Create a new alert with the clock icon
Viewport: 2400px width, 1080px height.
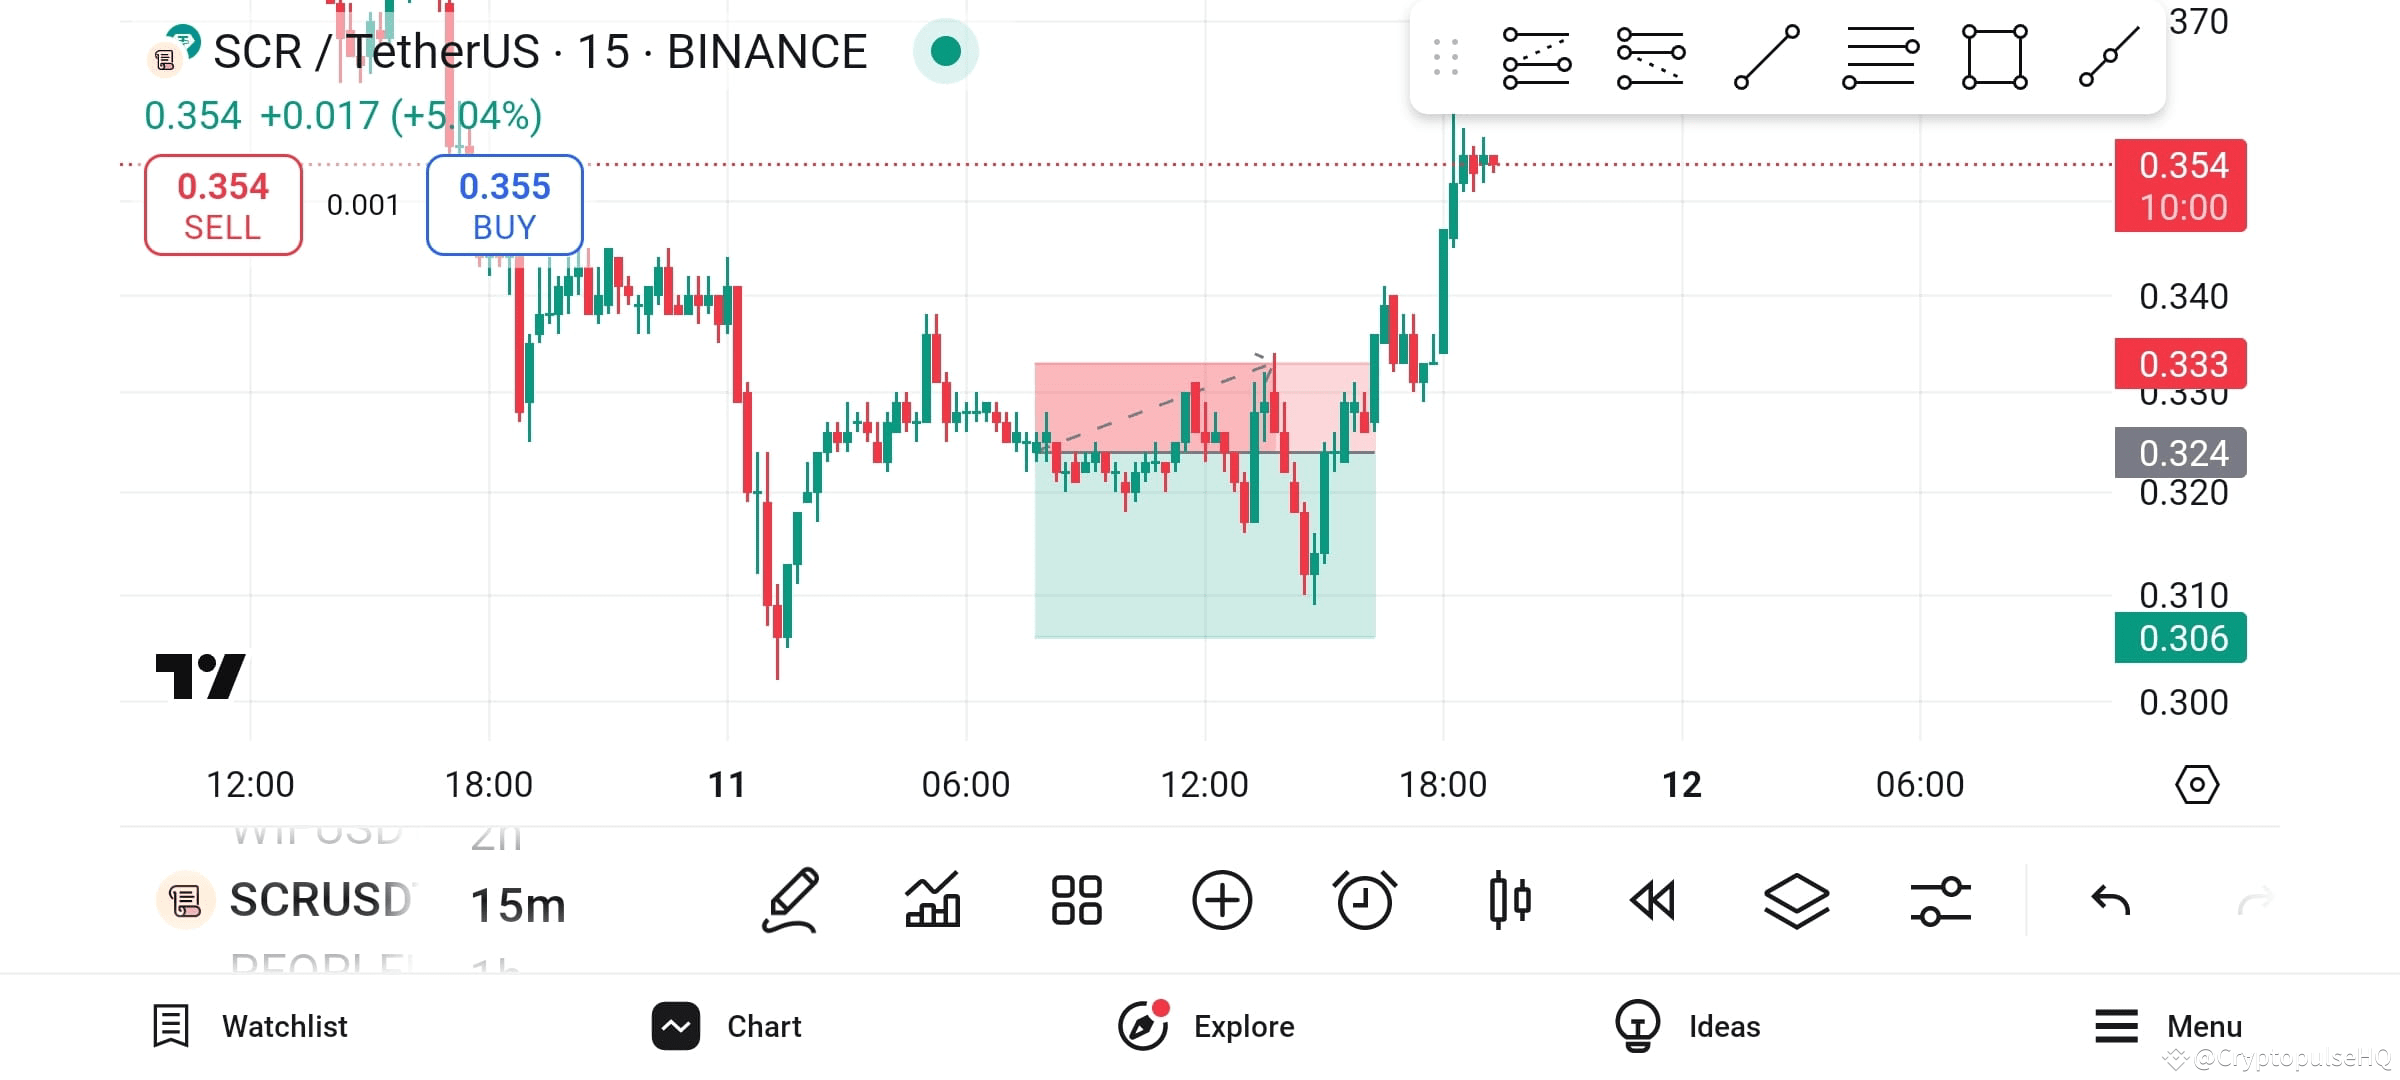(1366, 900)
